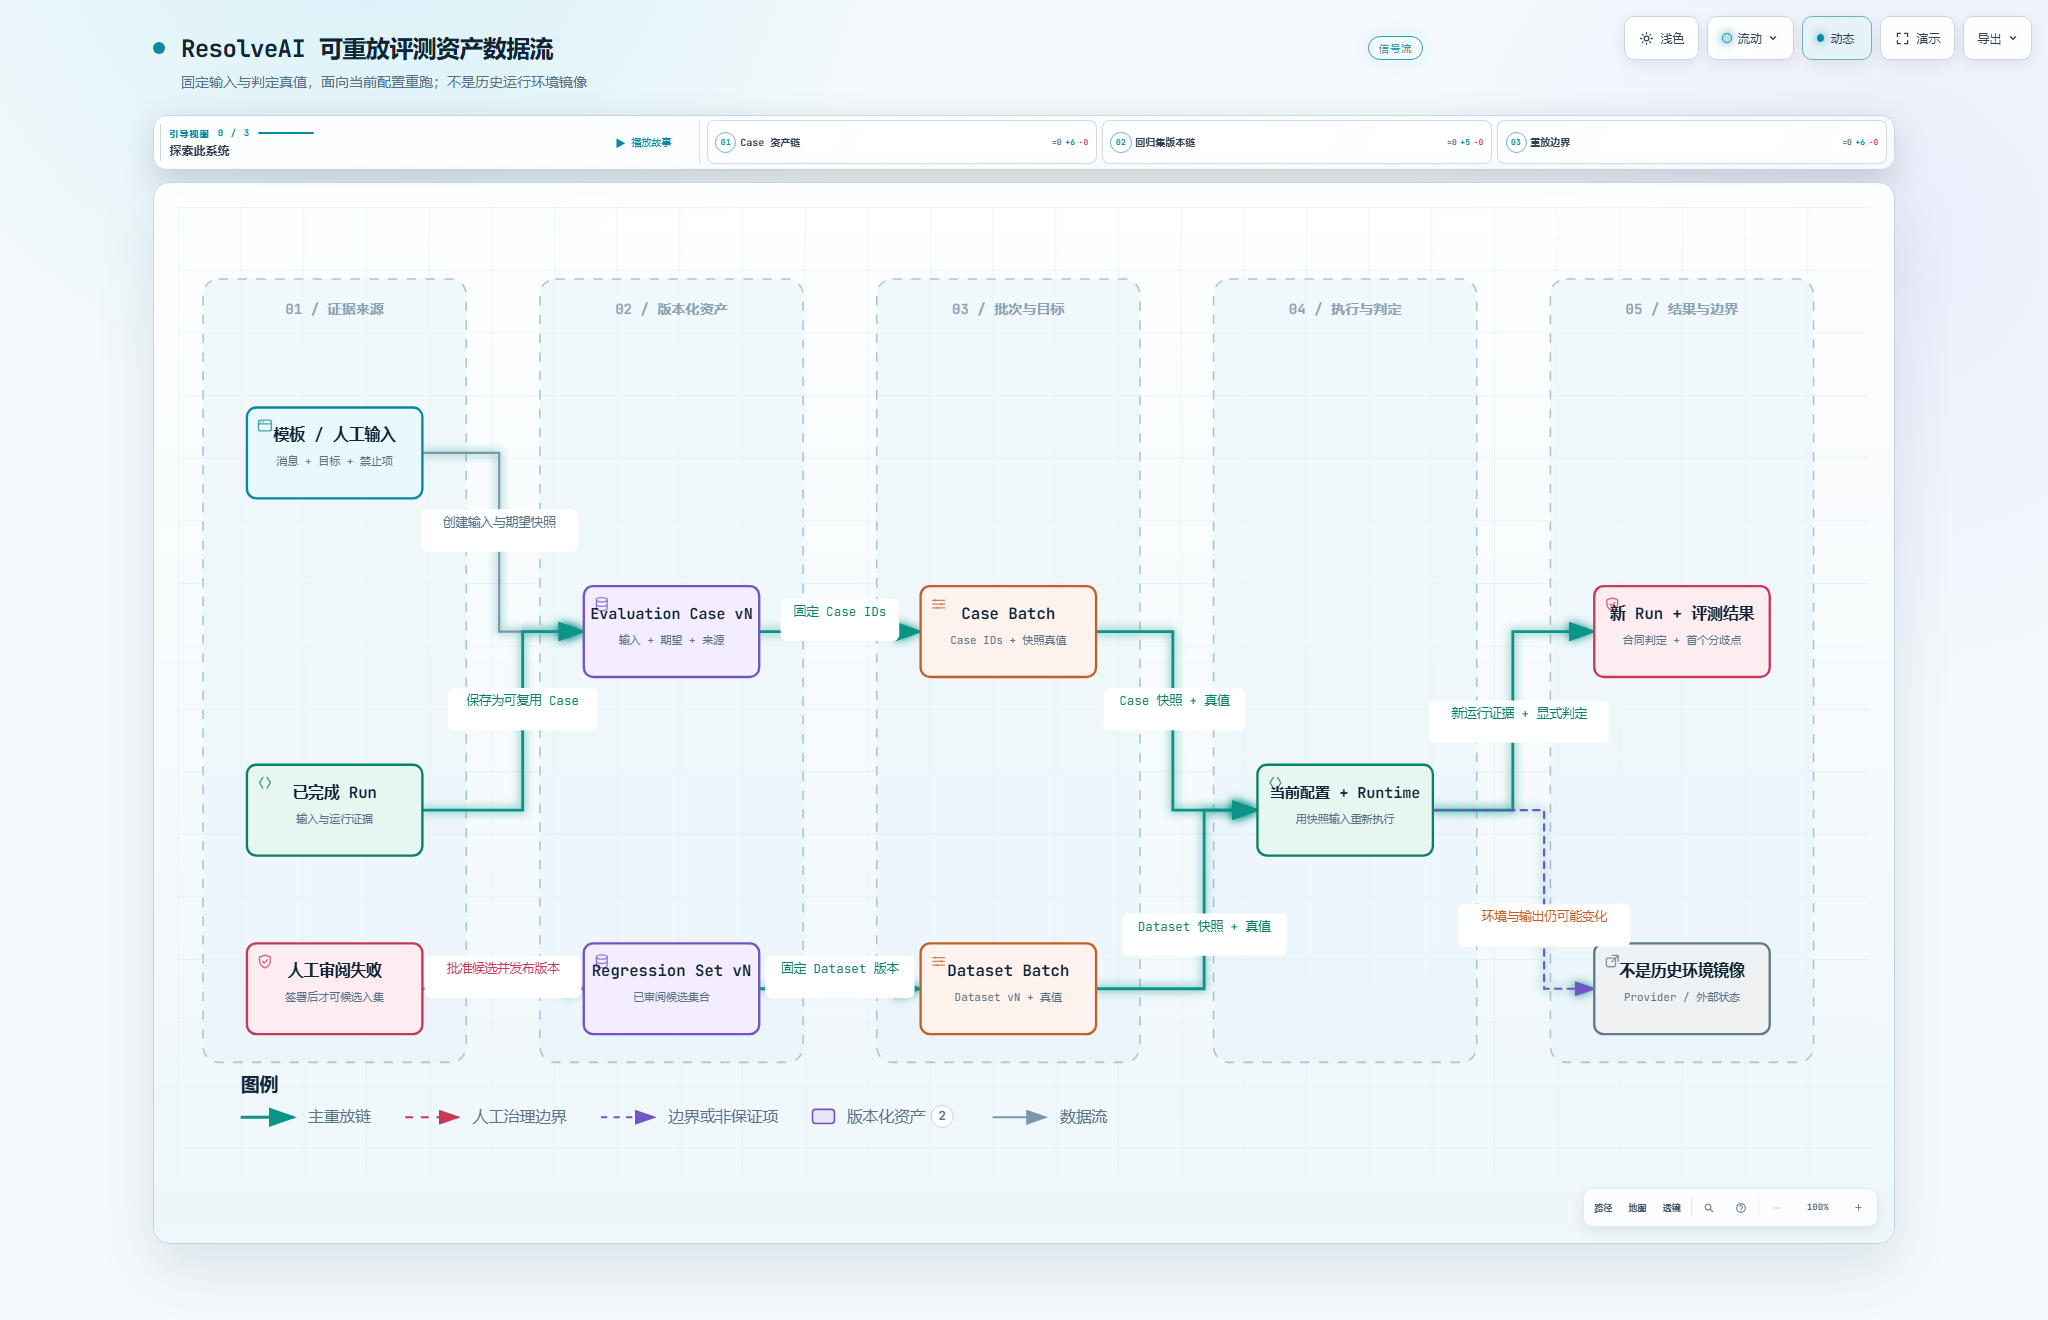This screenshot has width=2048, height=1320.
Task: Open help with the question mark icon
Action: coord(1741,1208)
